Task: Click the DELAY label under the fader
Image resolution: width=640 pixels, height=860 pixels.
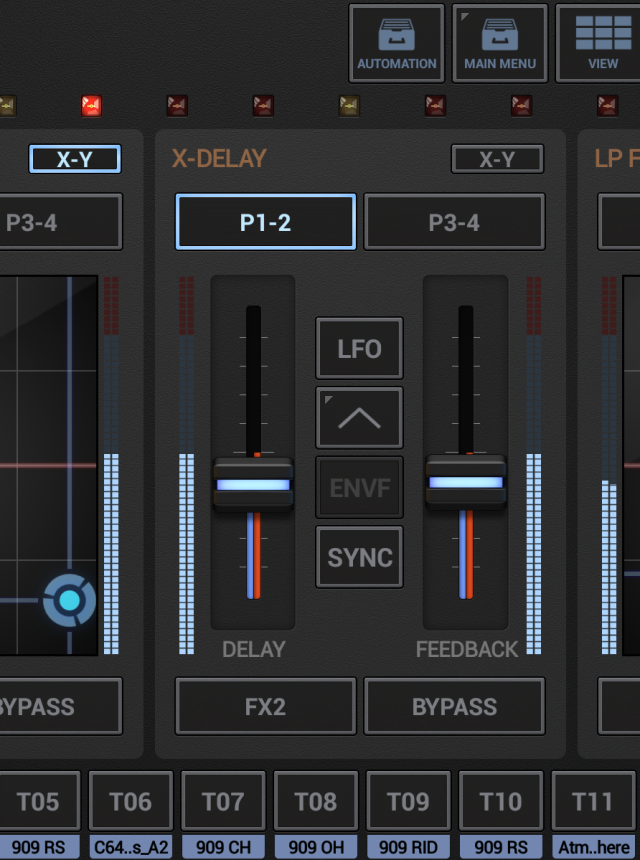Action: tap(253, 649)
